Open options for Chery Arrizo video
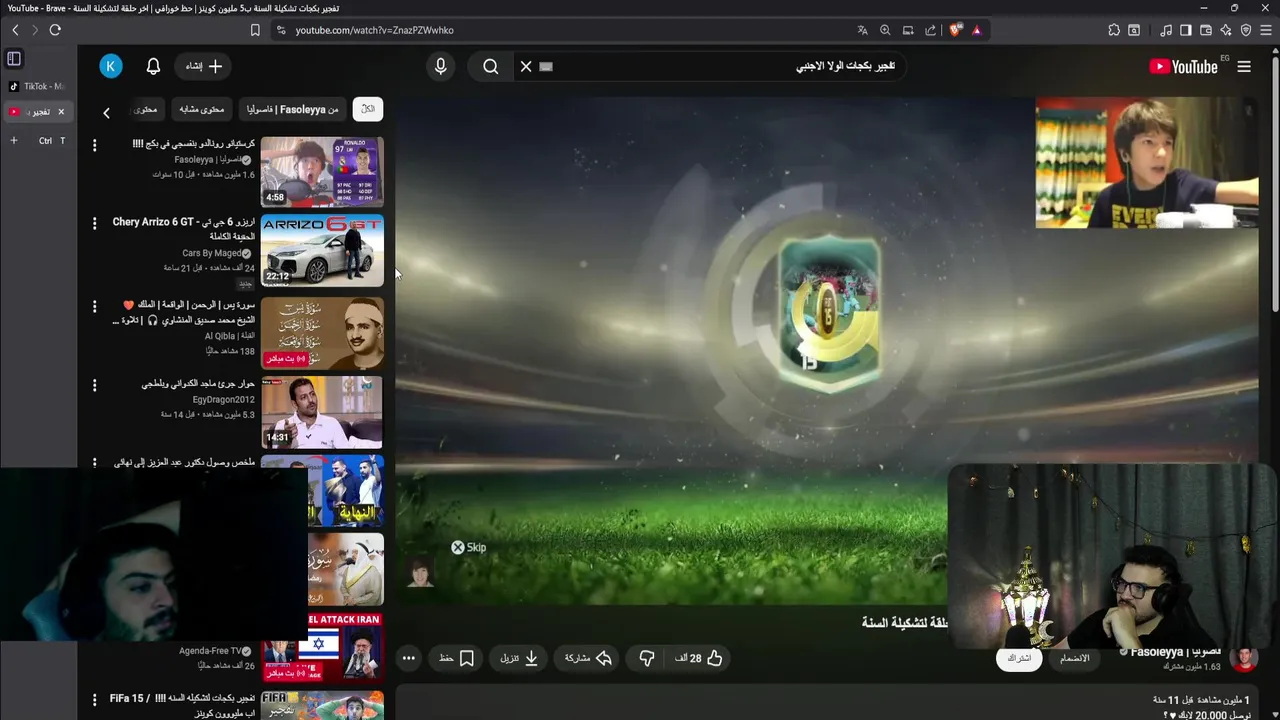Screen dimensions: 1280x720 point(95,224)
